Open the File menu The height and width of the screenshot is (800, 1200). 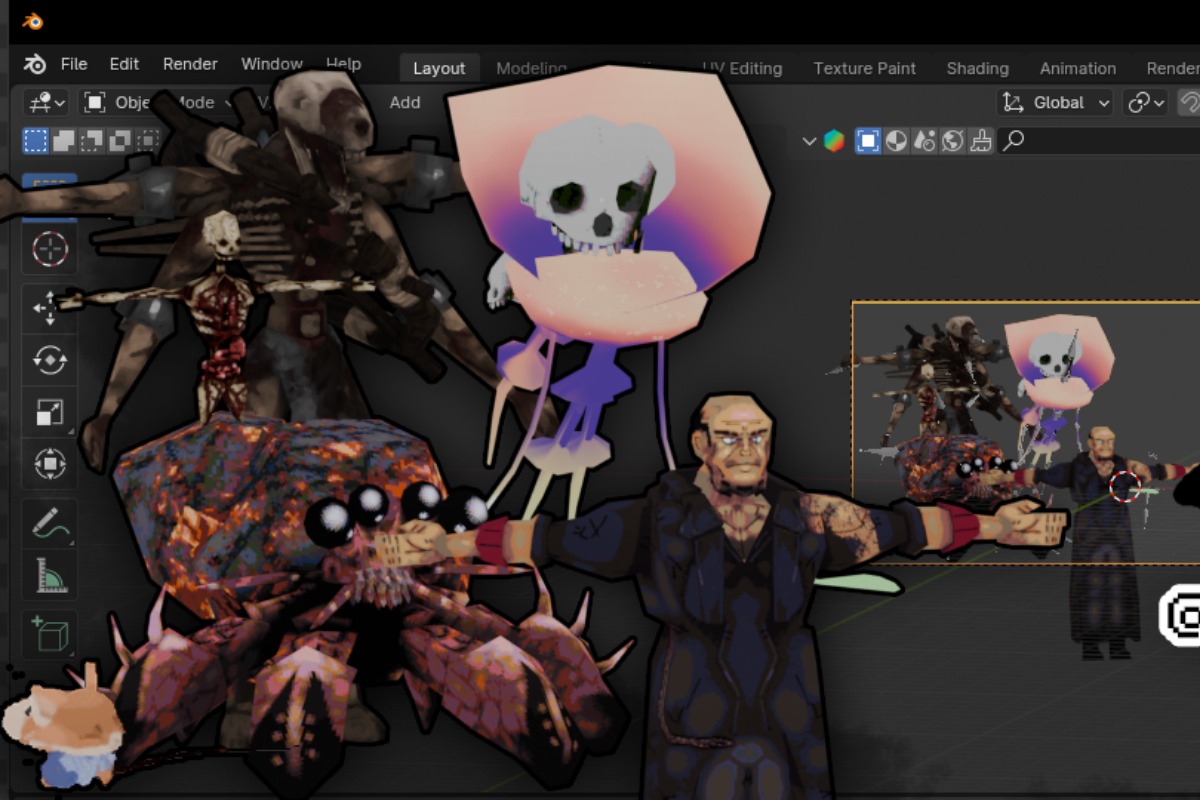click(x=74, y=64)
